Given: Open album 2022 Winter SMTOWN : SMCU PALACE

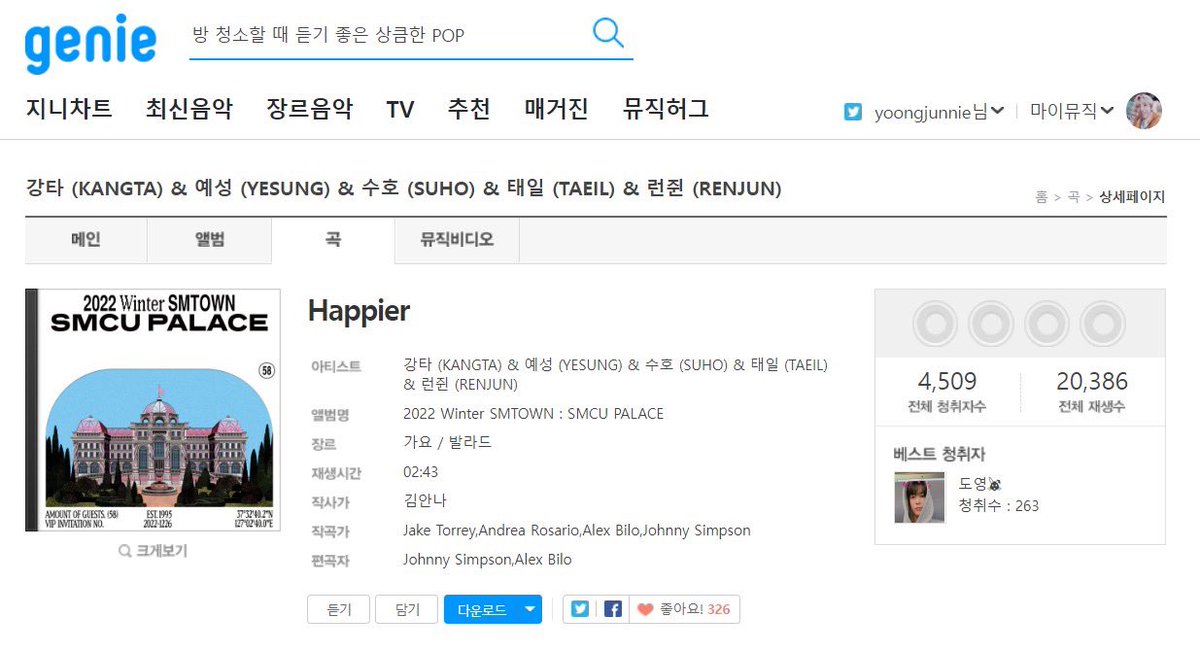Looking at the screenshot, I should coord(533,414).
